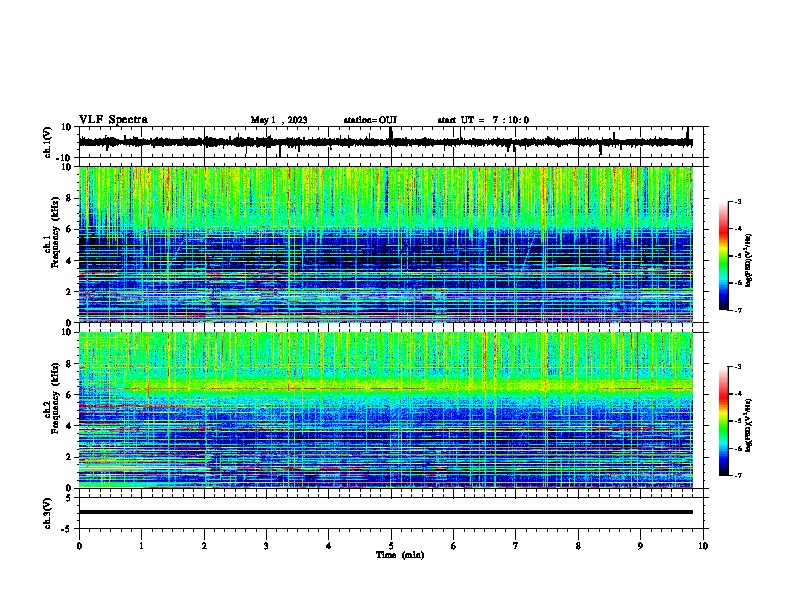Click the '6' kHz tick of ch.2 spectrogram

[70, 395]
